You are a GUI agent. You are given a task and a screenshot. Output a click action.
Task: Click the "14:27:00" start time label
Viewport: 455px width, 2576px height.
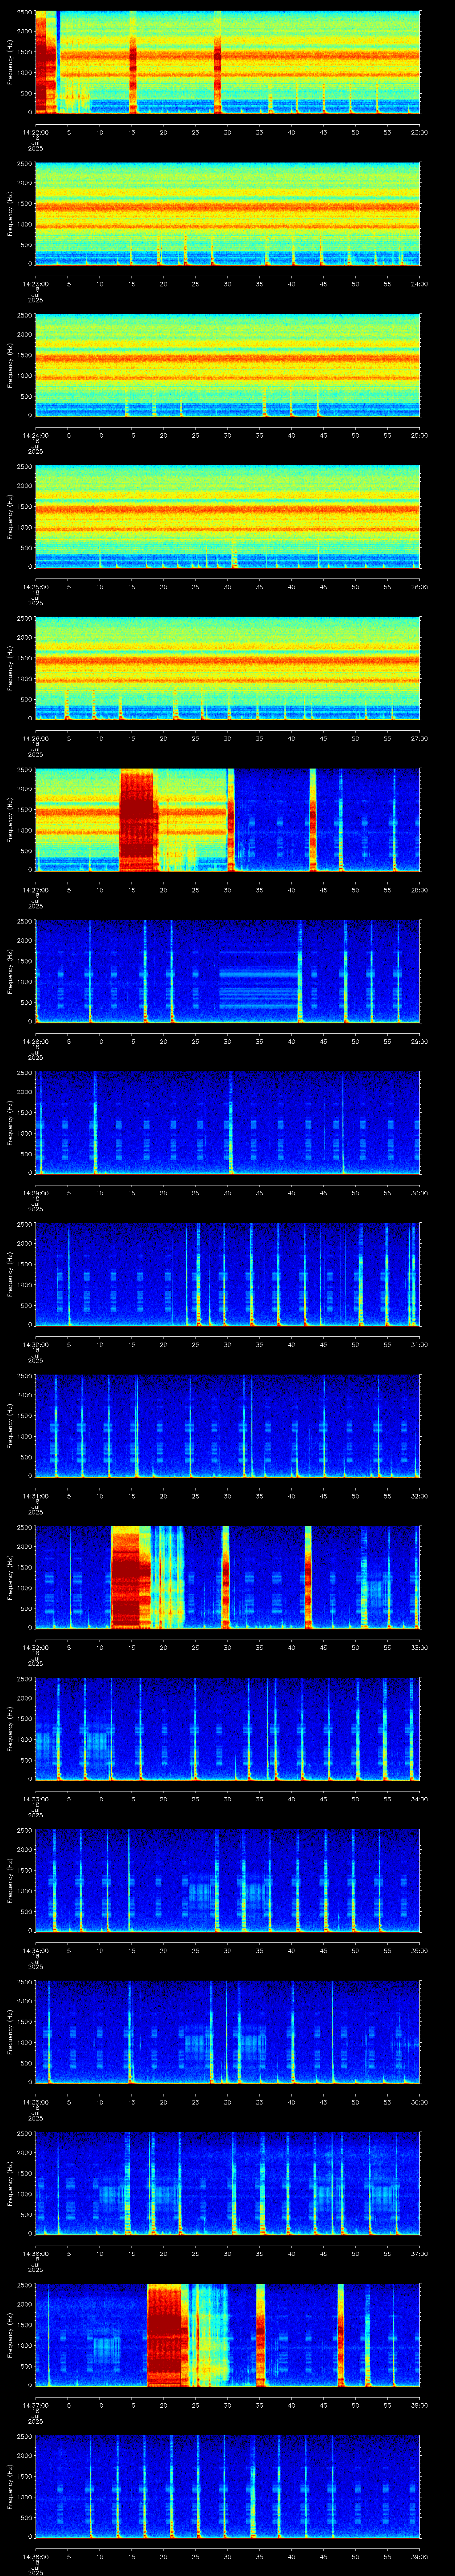pos(35,890)
